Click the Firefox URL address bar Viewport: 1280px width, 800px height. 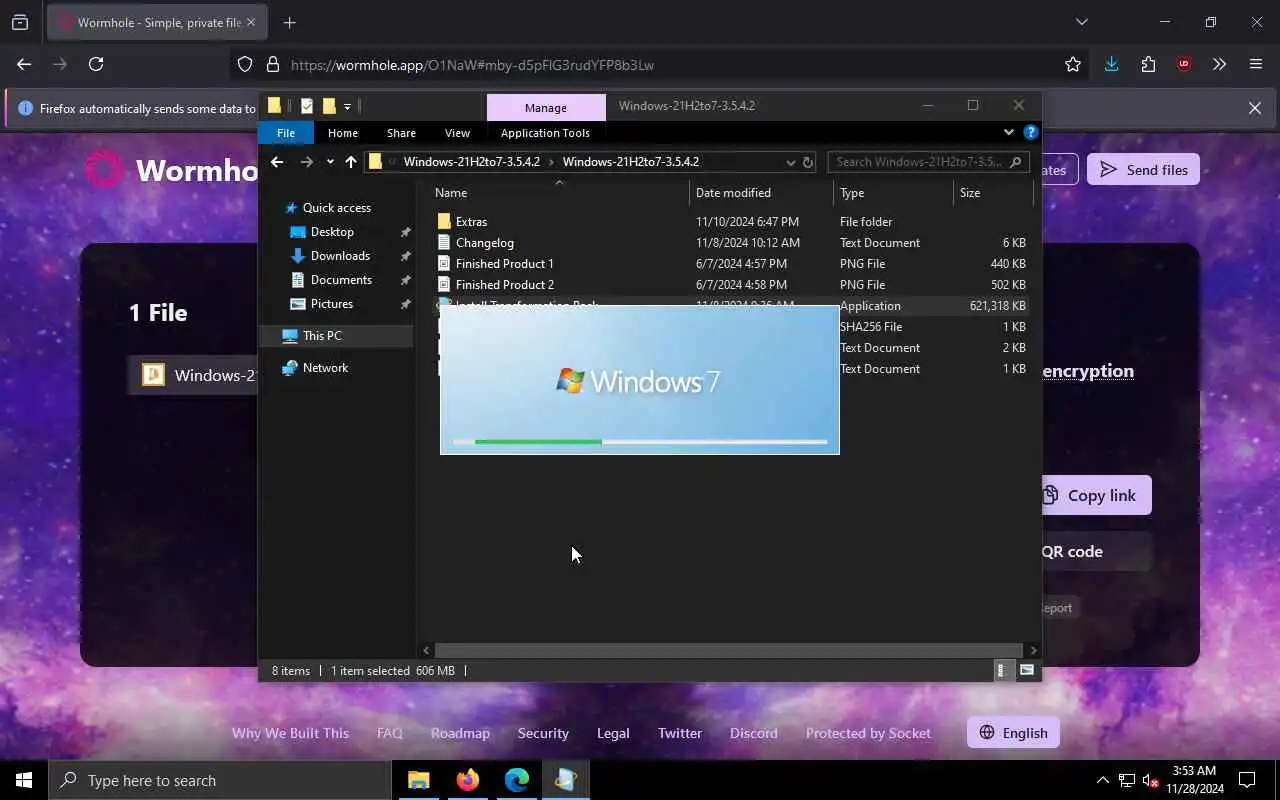[x=660, y=65]
